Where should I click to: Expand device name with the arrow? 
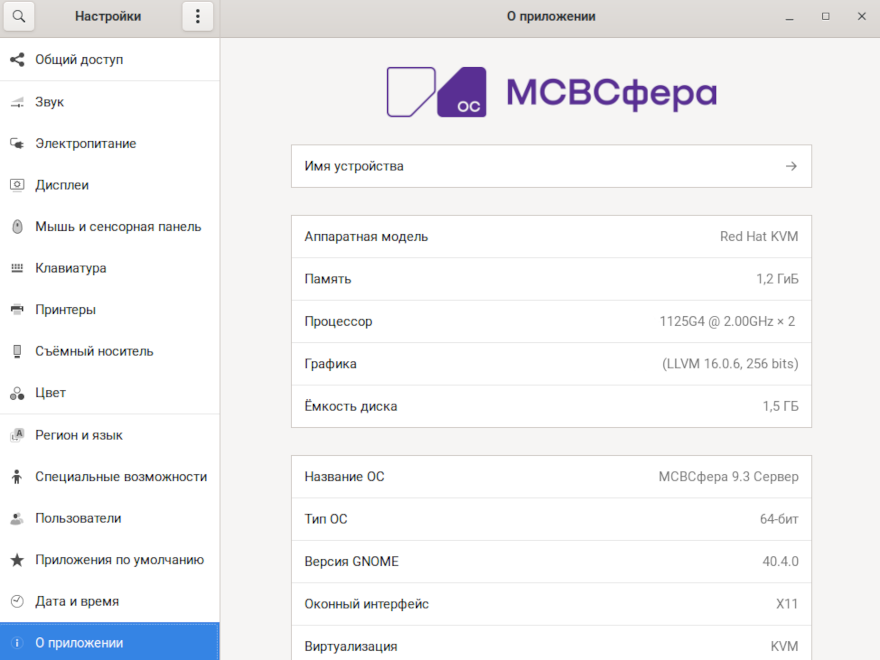coord(791,166)
